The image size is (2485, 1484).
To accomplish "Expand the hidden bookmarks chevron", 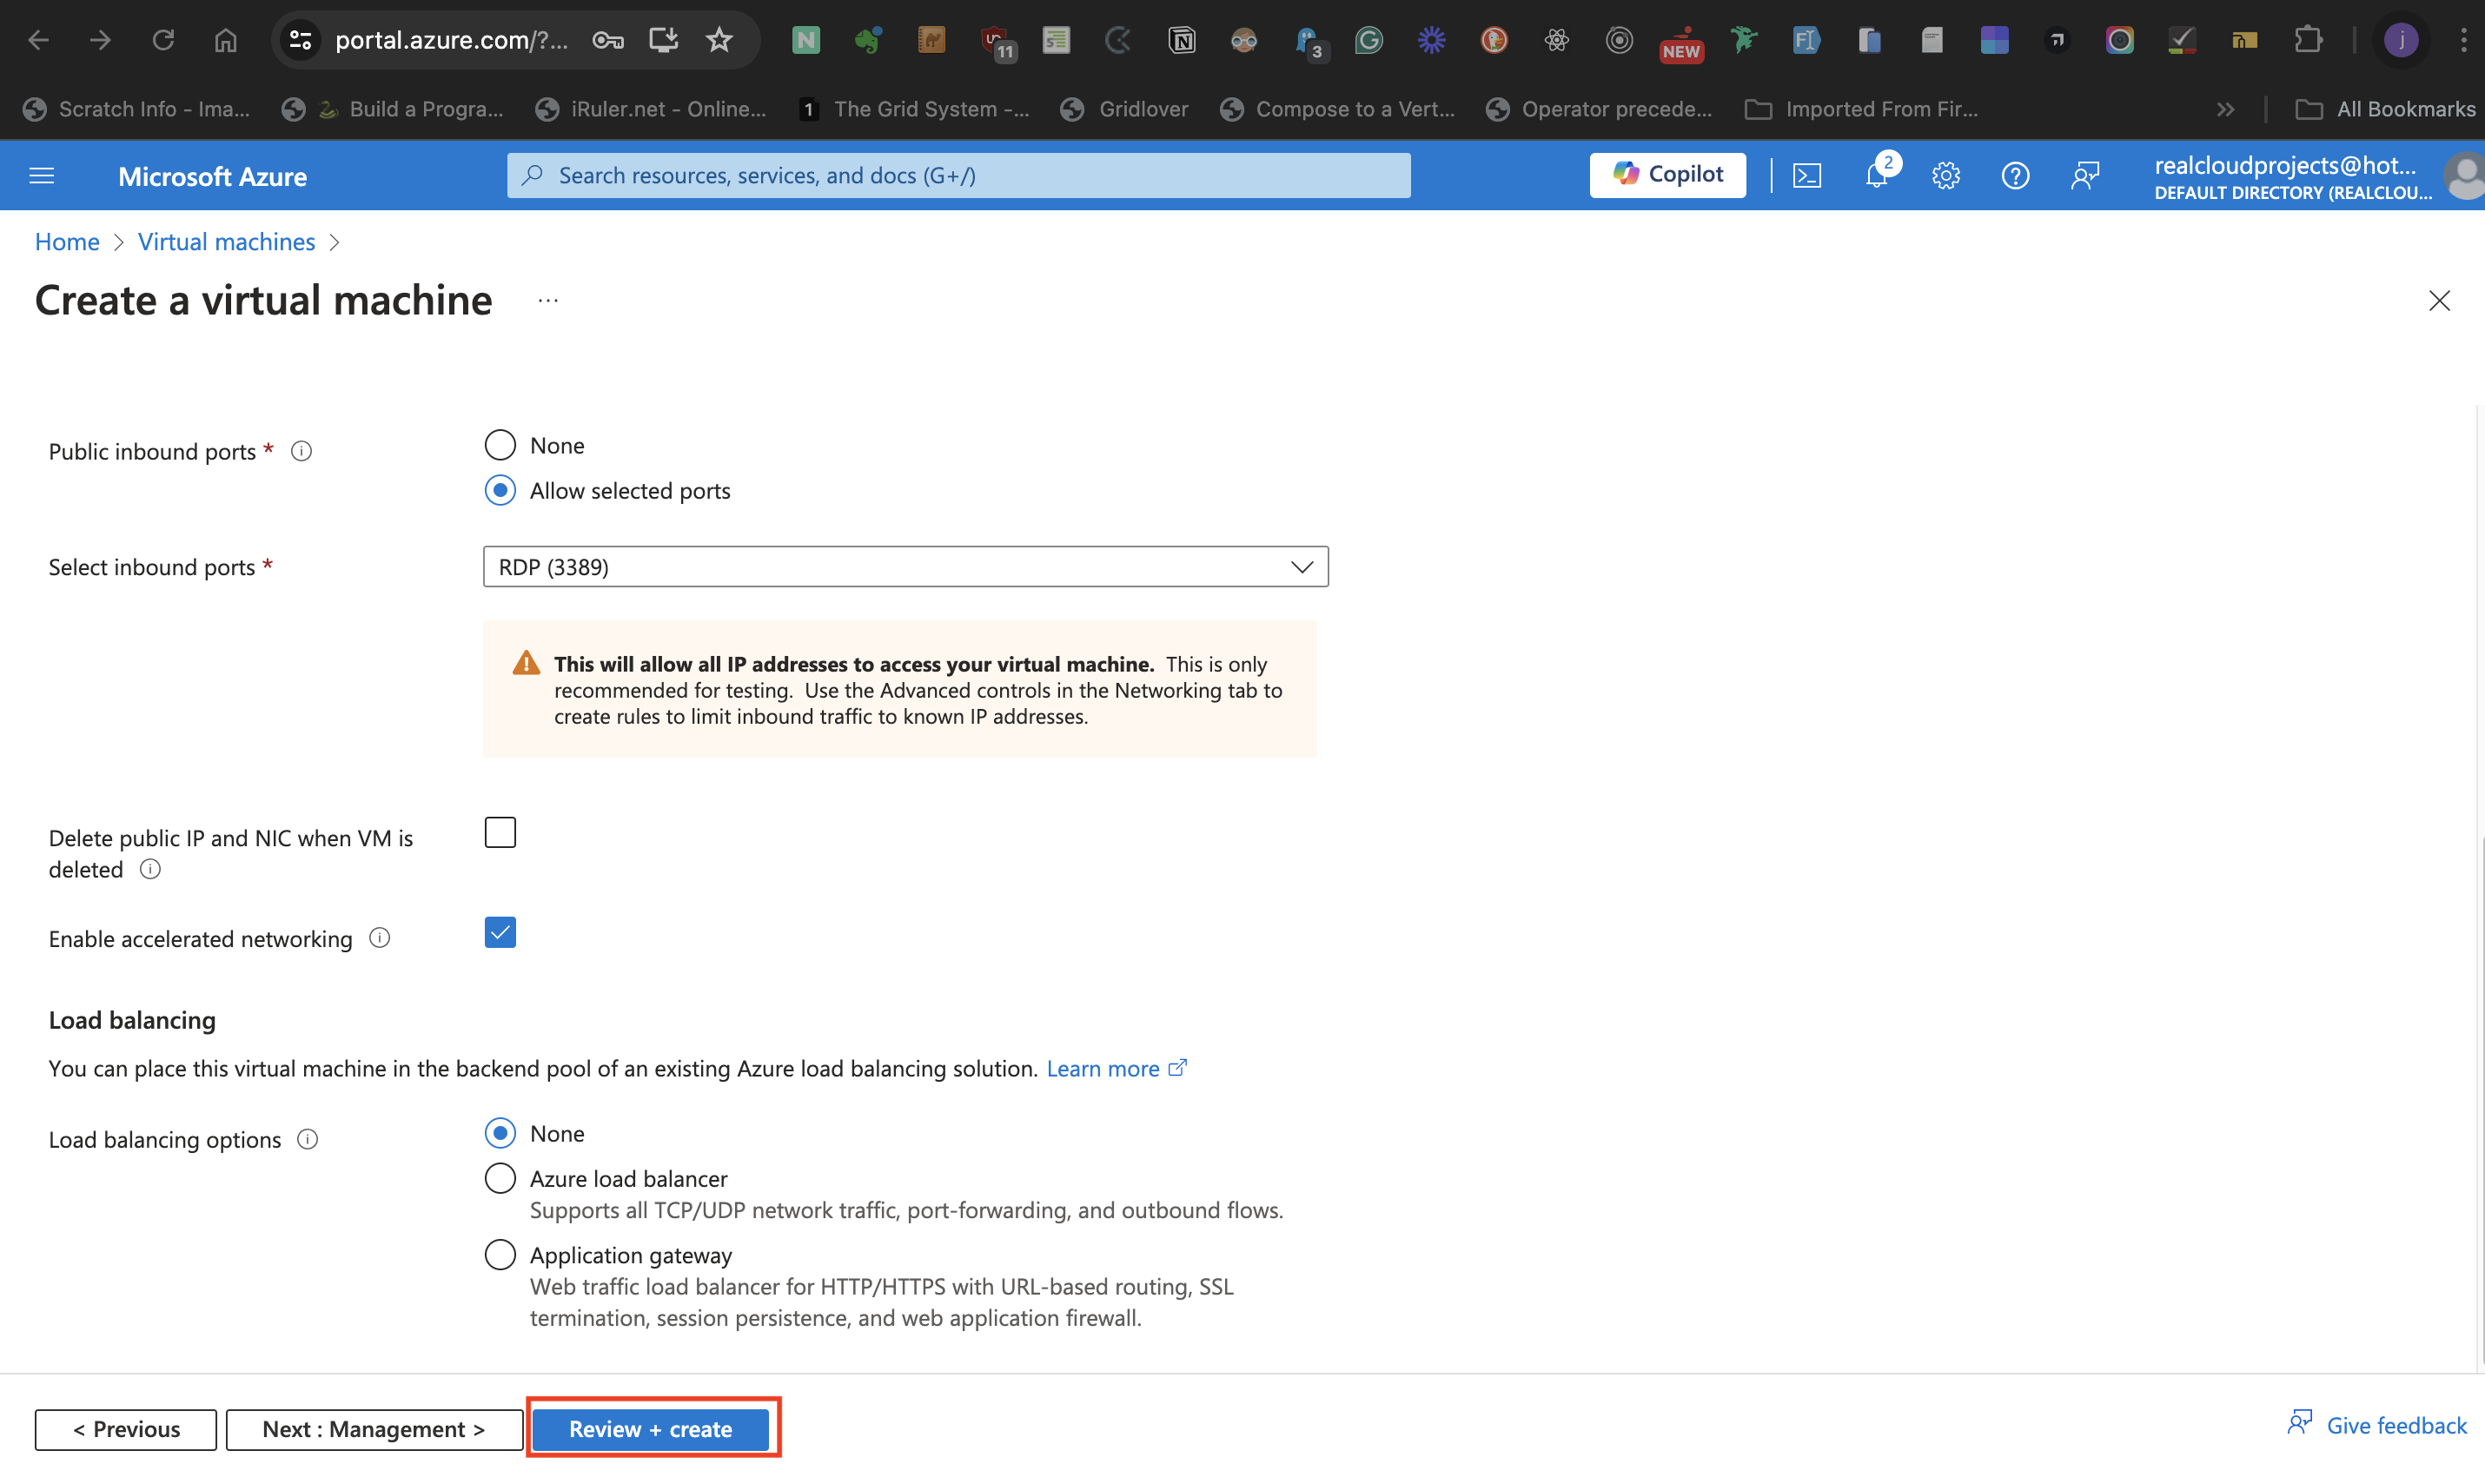I will click(x=2226, y=109).
